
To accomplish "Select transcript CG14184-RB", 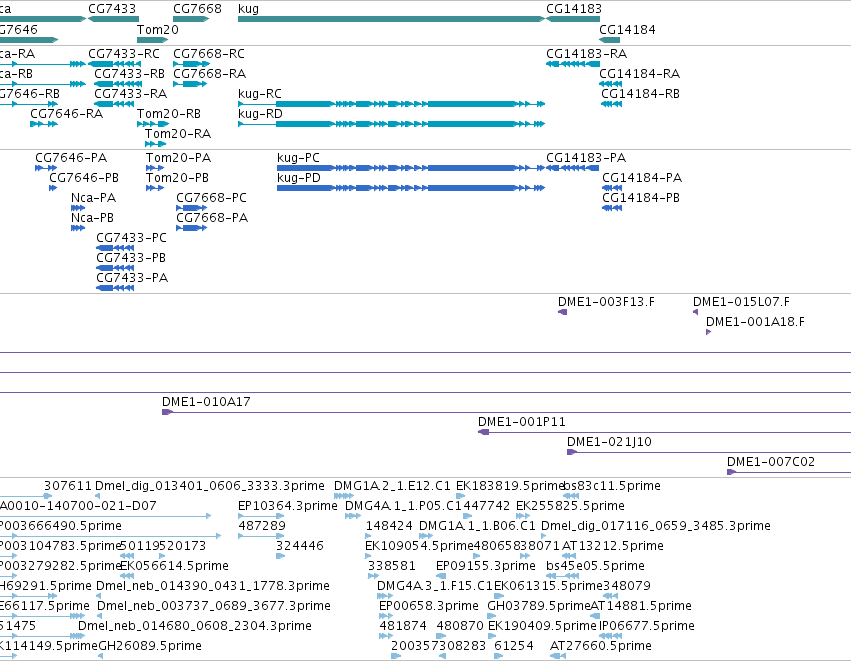I will 612,104.
